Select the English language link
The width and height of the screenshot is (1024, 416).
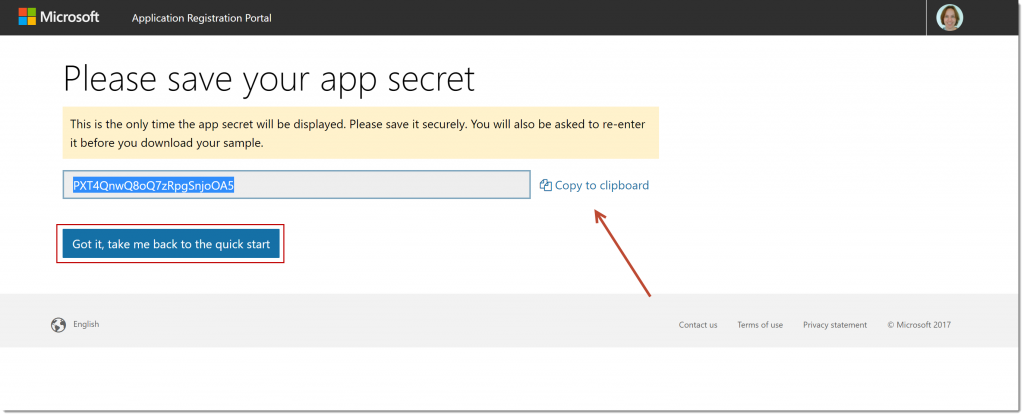86,324
